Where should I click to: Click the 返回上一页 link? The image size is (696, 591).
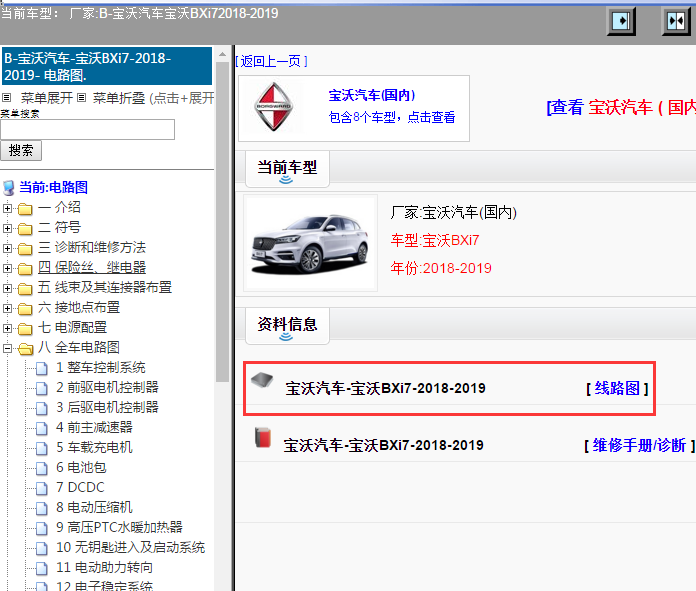(x=272, y=61)
